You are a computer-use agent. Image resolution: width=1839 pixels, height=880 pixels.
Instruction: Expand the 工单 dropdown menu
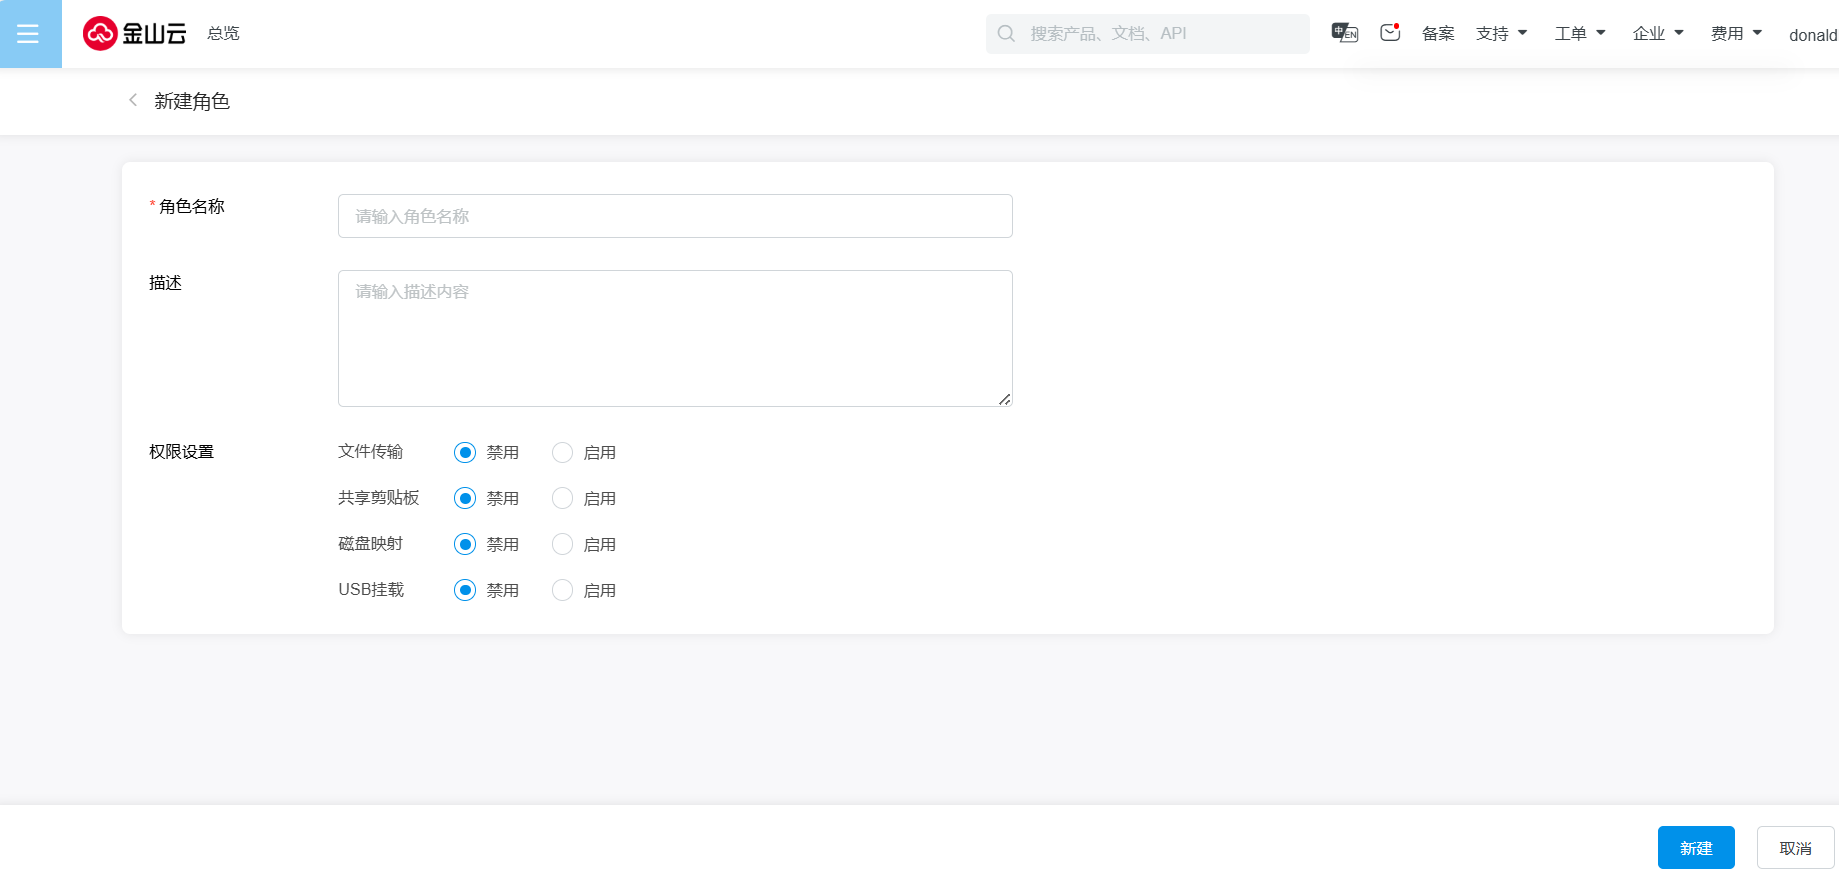(1580, 34)
